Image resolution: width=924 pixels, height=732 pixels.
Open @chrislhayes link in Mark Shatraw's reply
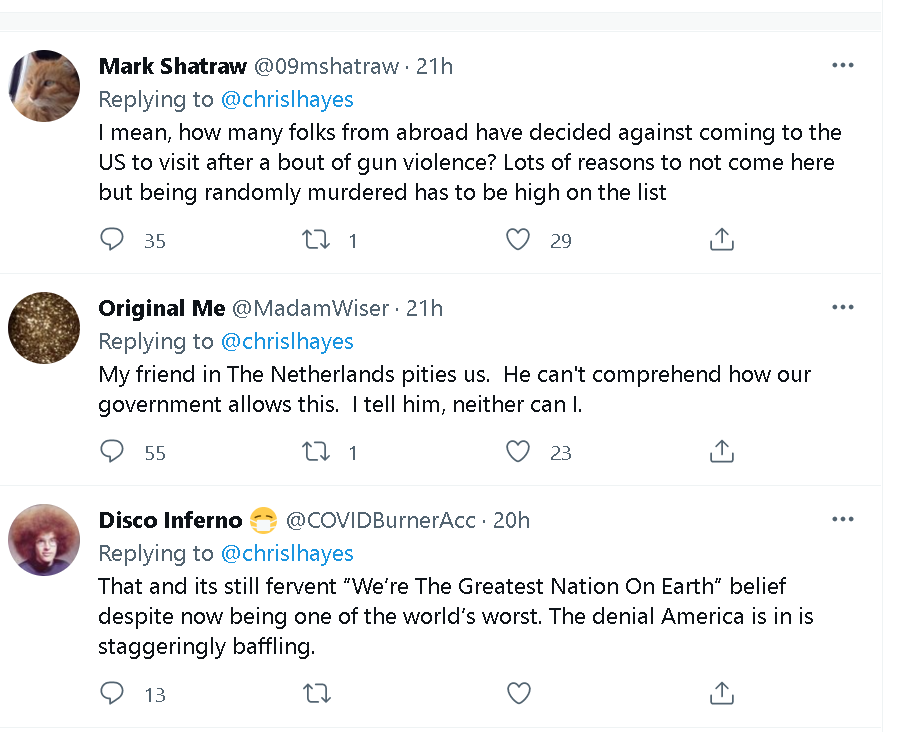pos(286,99)
